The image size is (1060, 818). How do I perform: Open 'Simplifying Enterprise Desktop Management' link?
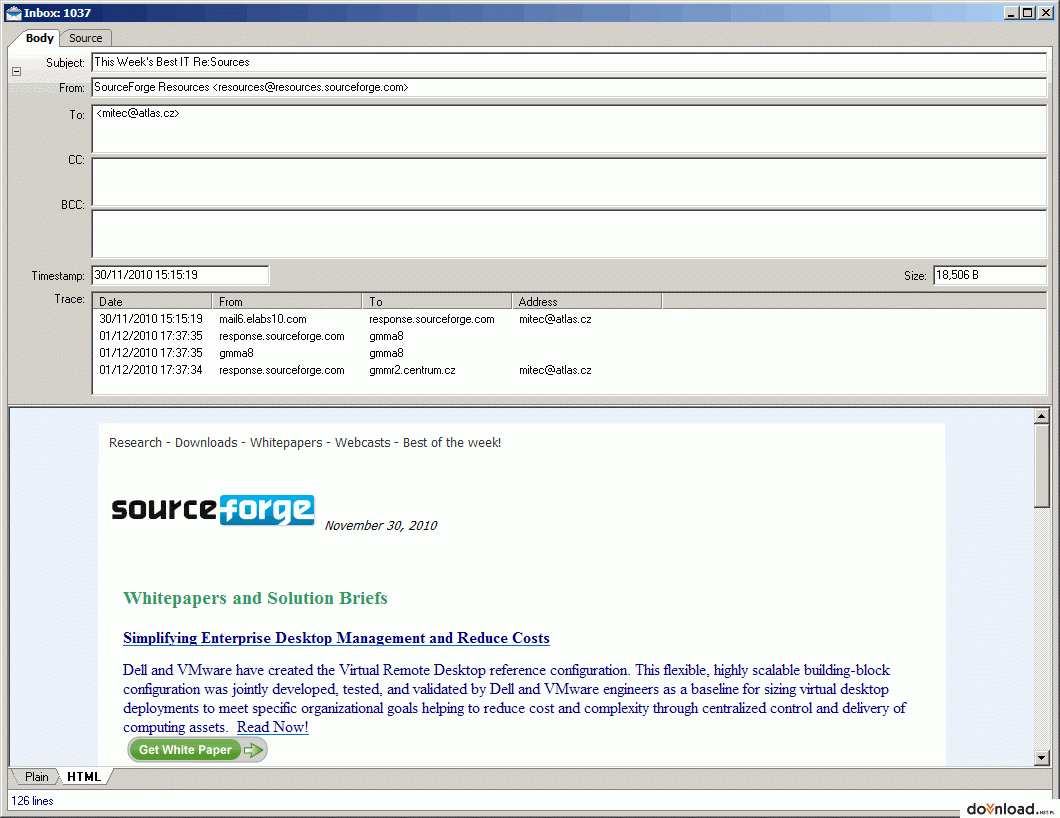[x=336, y=638]
